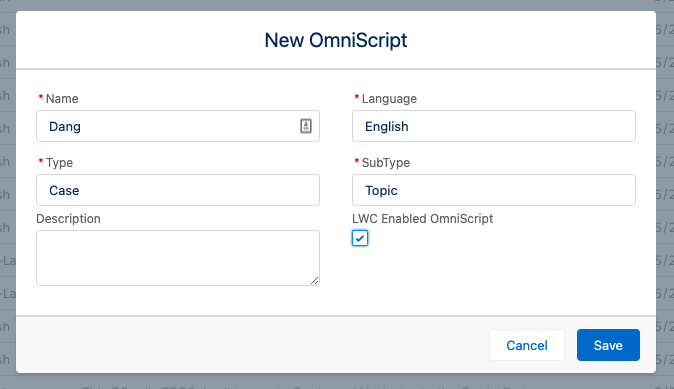Click the red asterisk beside SubType
The height and width of the screenshot is (389, 674).
(x=356, y=162)
